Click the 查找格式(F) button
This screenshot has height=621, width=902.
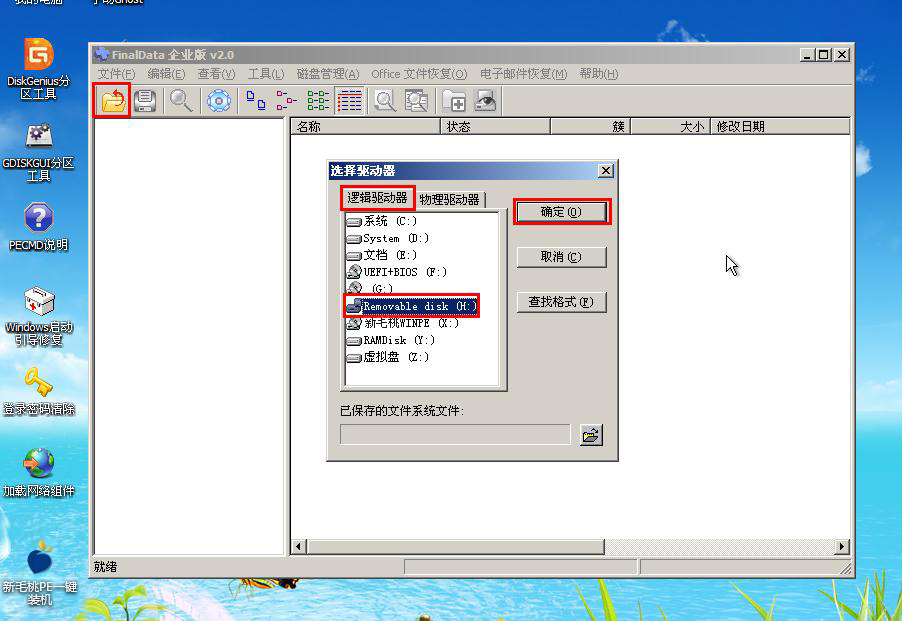pos(561,302)
